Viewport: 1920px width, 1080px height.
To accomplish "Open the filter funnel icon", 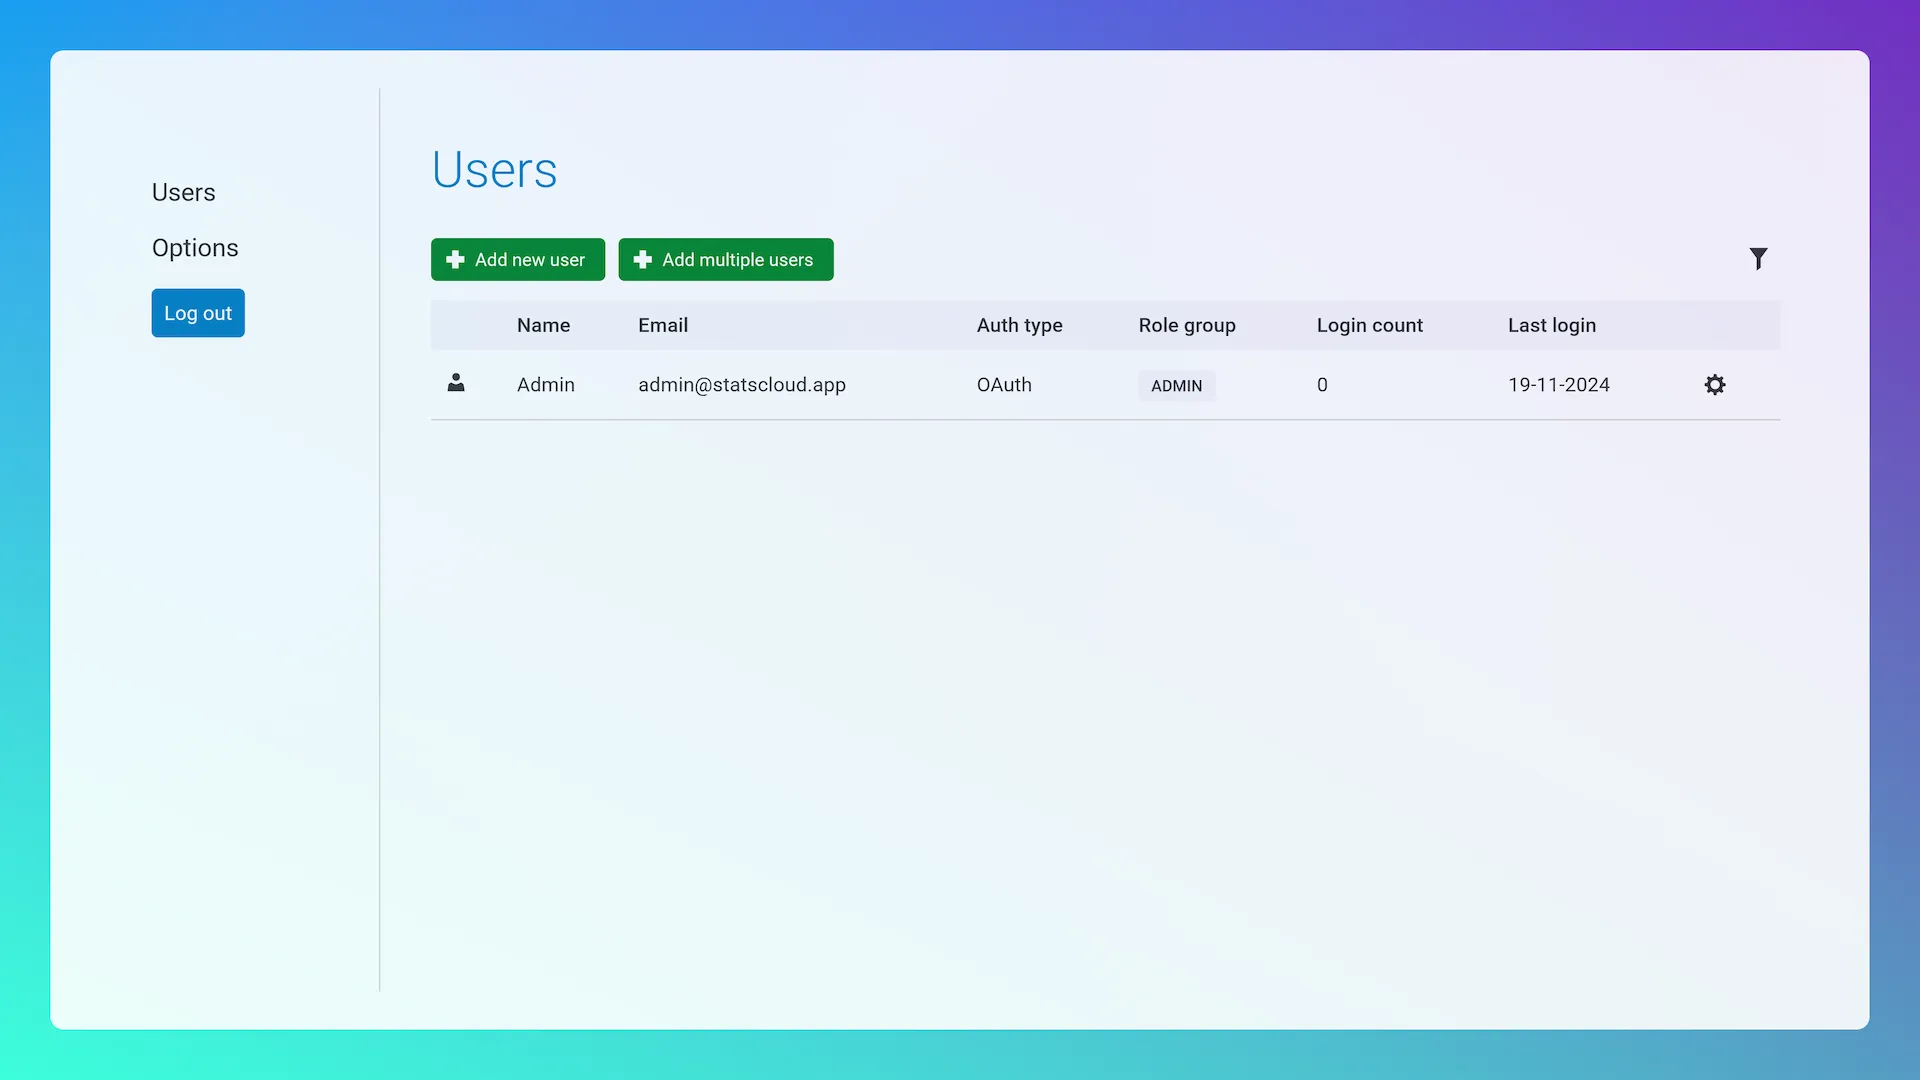I will (1758, 259).
